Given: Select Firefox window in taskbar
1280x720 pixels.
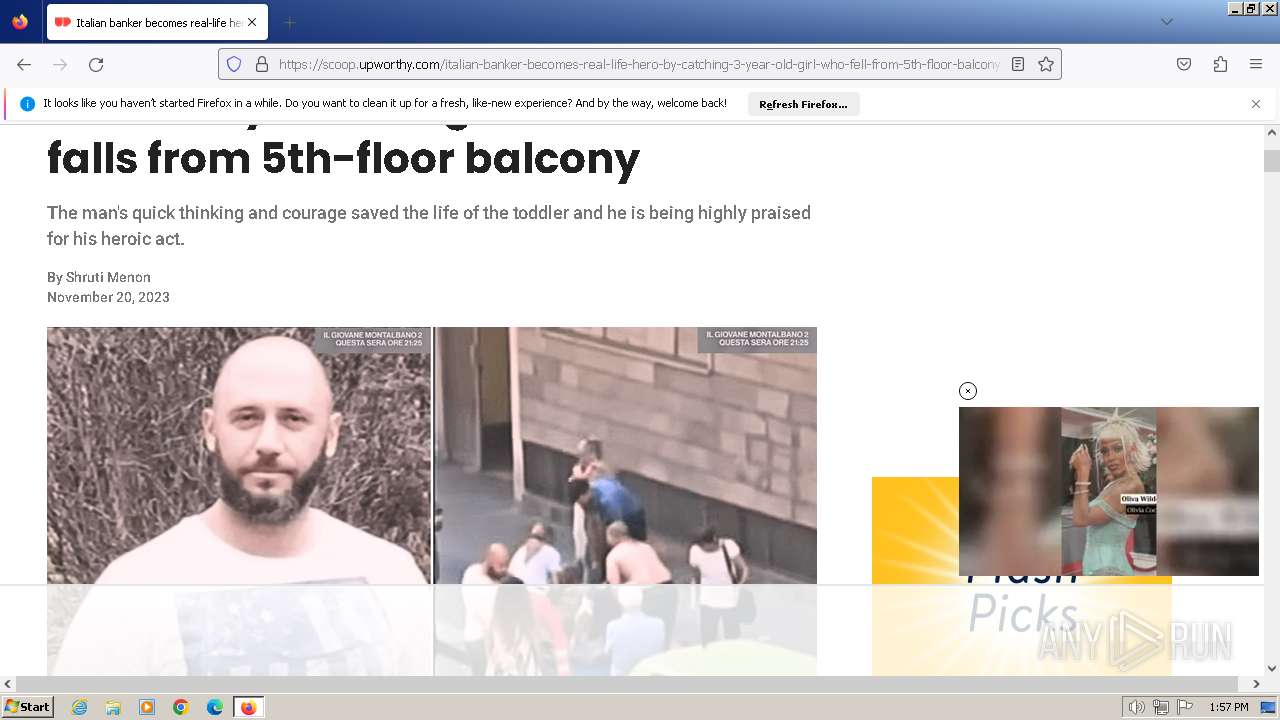Looking at the screenshot, I should pyautogui.click(x=248, y=707).
